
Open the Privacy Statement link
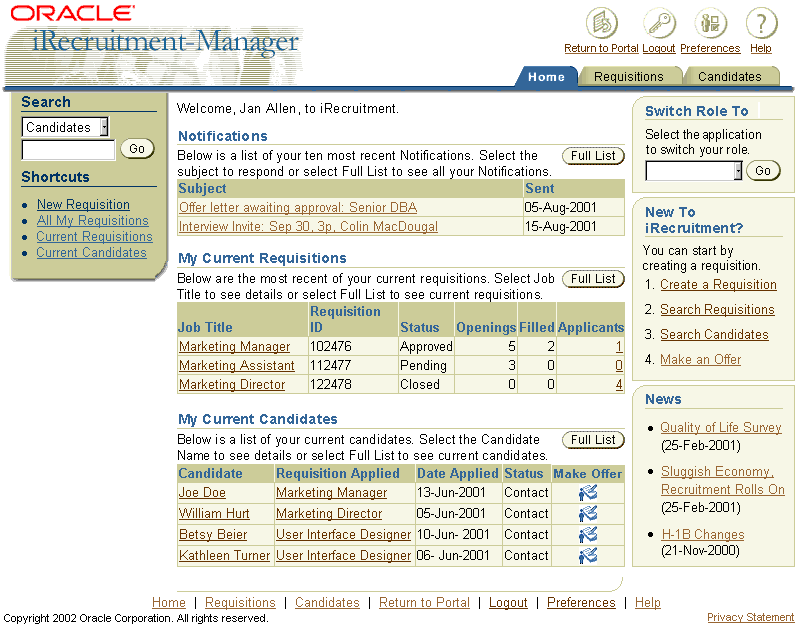pos(751,618)
